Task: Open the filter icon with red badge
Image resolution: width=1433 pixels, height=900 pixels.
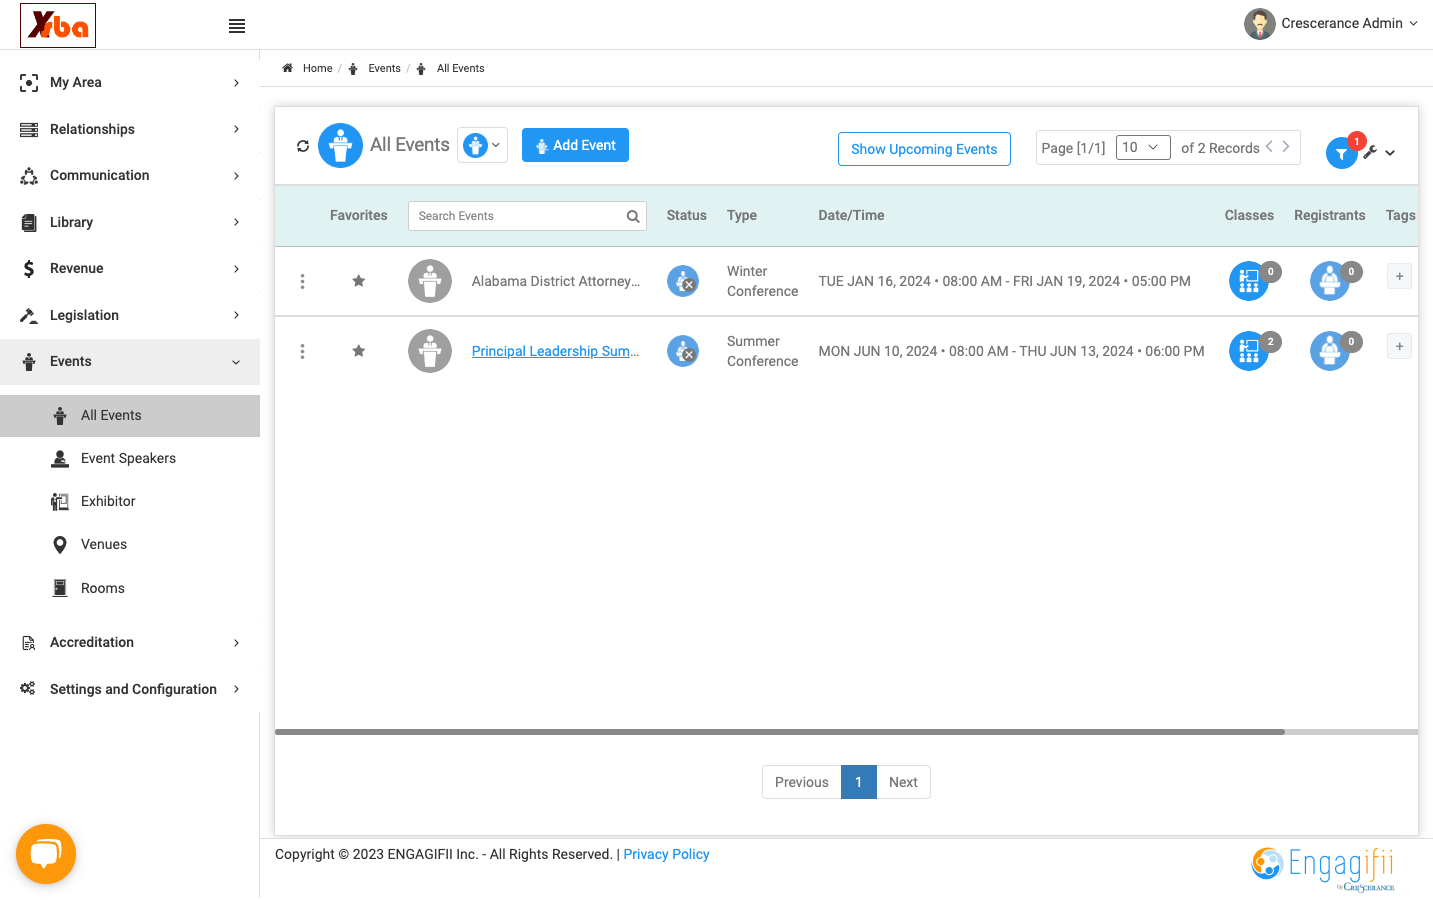Action: coord(1341,153)
